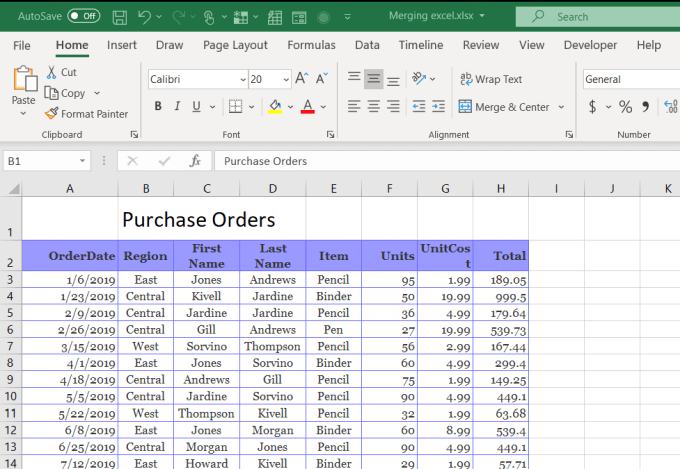
Task: Click the Percent Style icon
Action: pyautogui.click(x=625, y=107)
